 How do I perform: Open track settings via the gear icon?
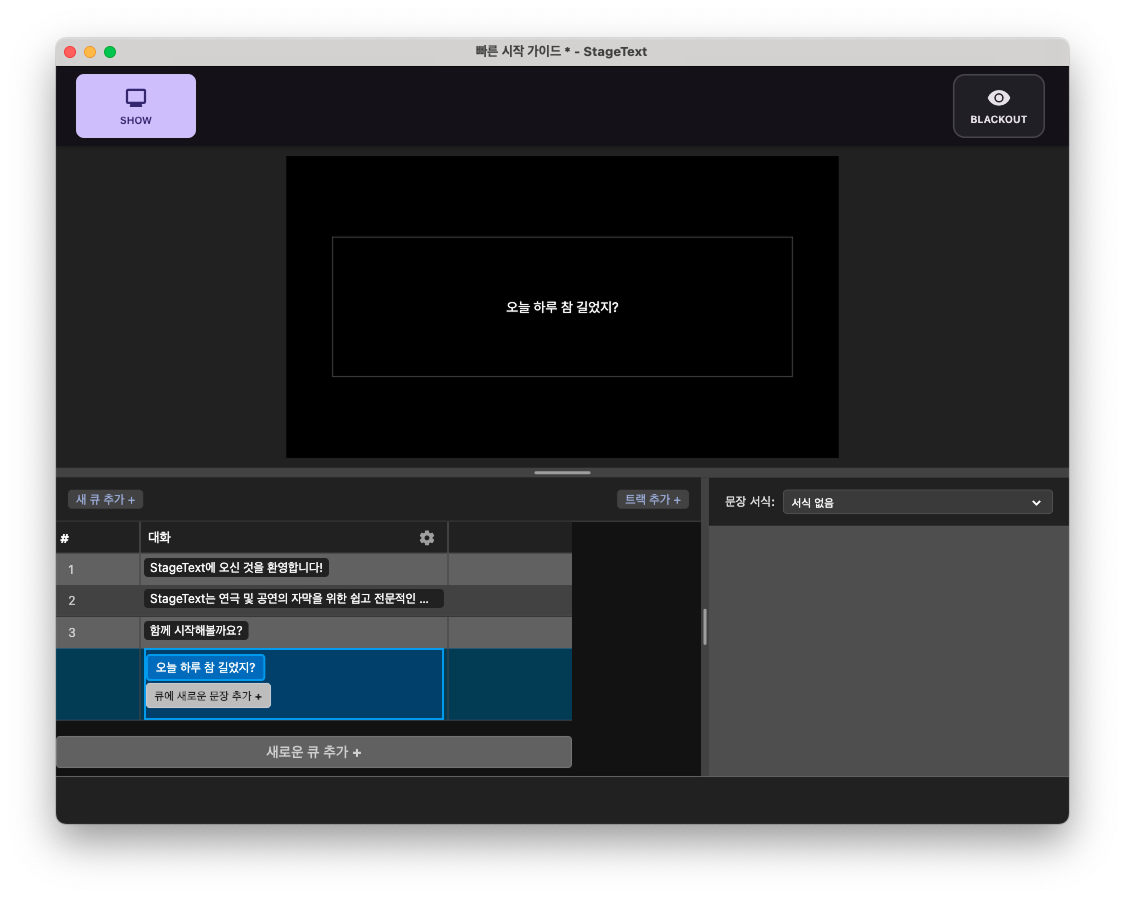[x=427, y=537]
